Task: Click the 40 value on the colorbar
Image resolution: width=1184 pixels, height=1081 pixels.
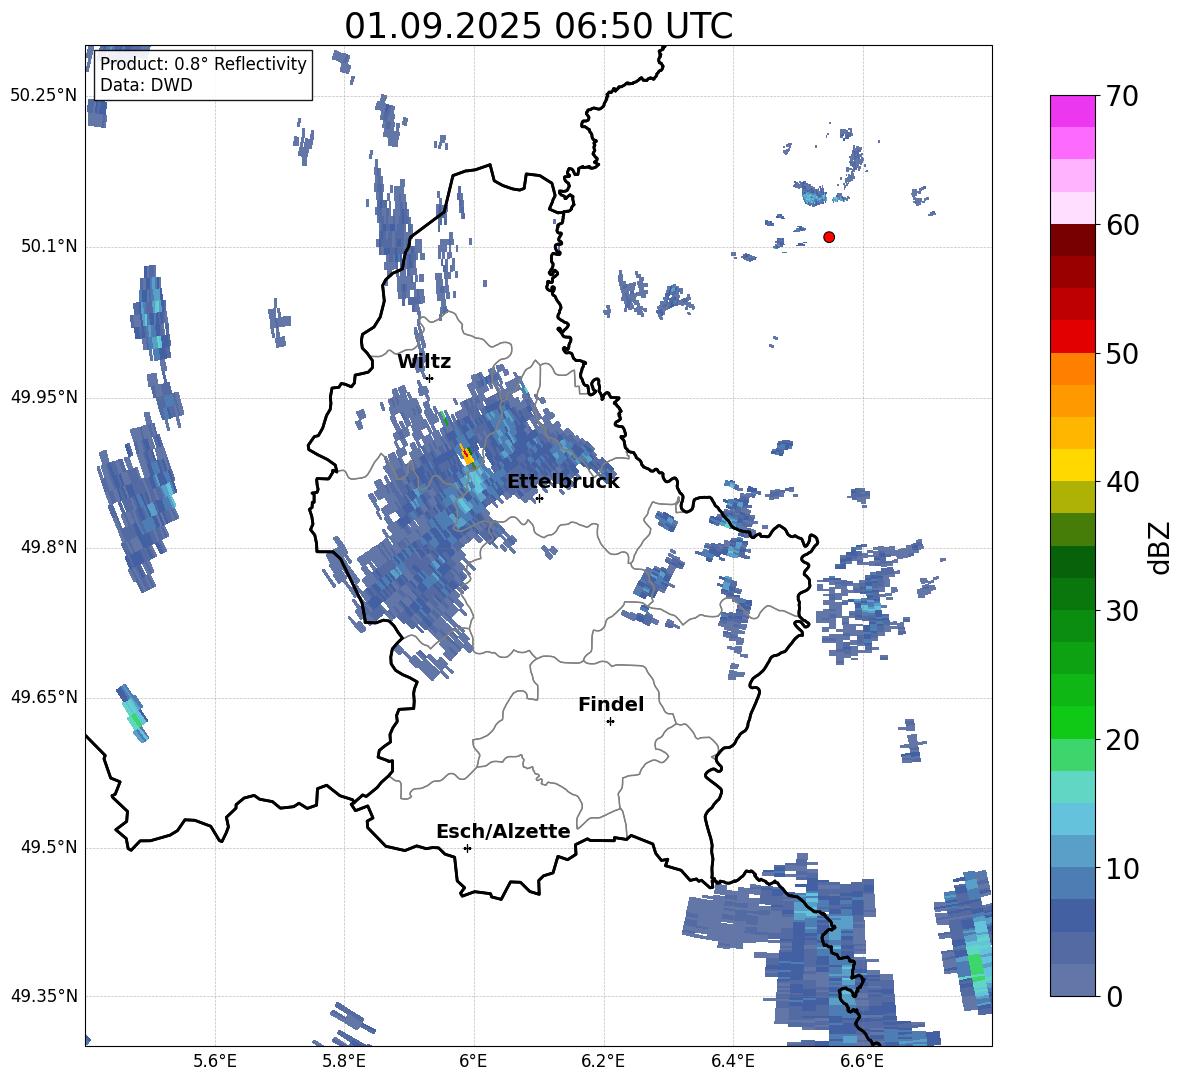Action: coord(1122,482)
